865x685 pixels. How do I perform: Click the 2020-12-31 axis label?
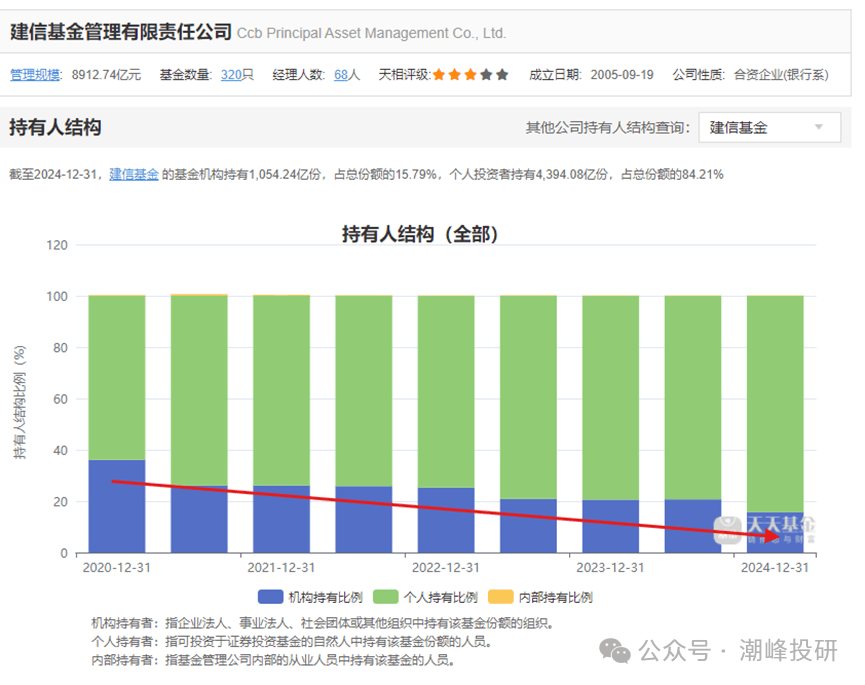point(116,568)
